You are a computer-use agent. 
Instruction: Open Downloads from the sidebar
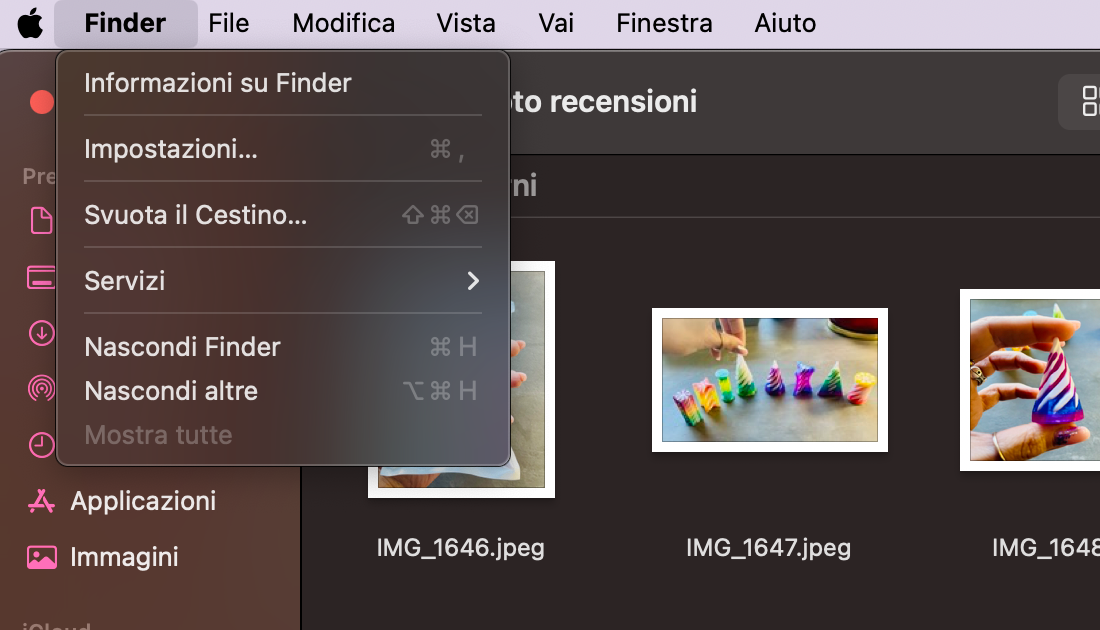[x=40, y=333]
